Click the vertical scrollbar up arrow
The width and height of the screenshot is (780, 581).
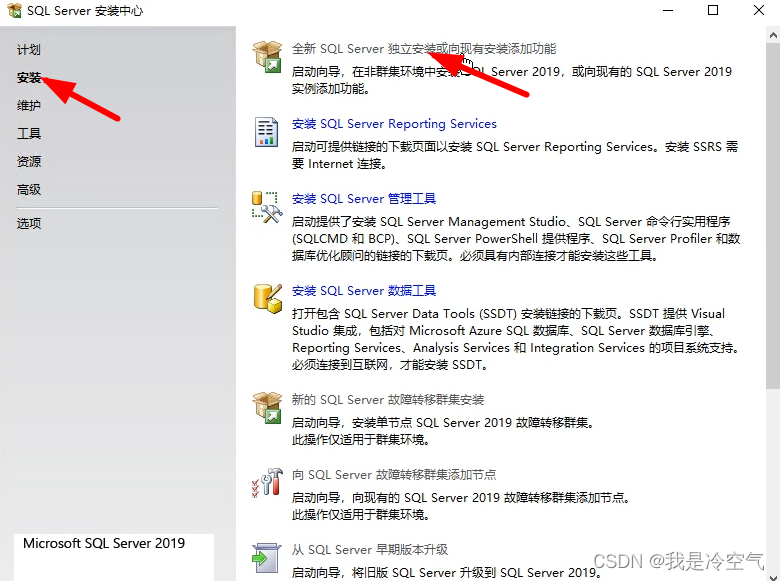click(773, 35)
